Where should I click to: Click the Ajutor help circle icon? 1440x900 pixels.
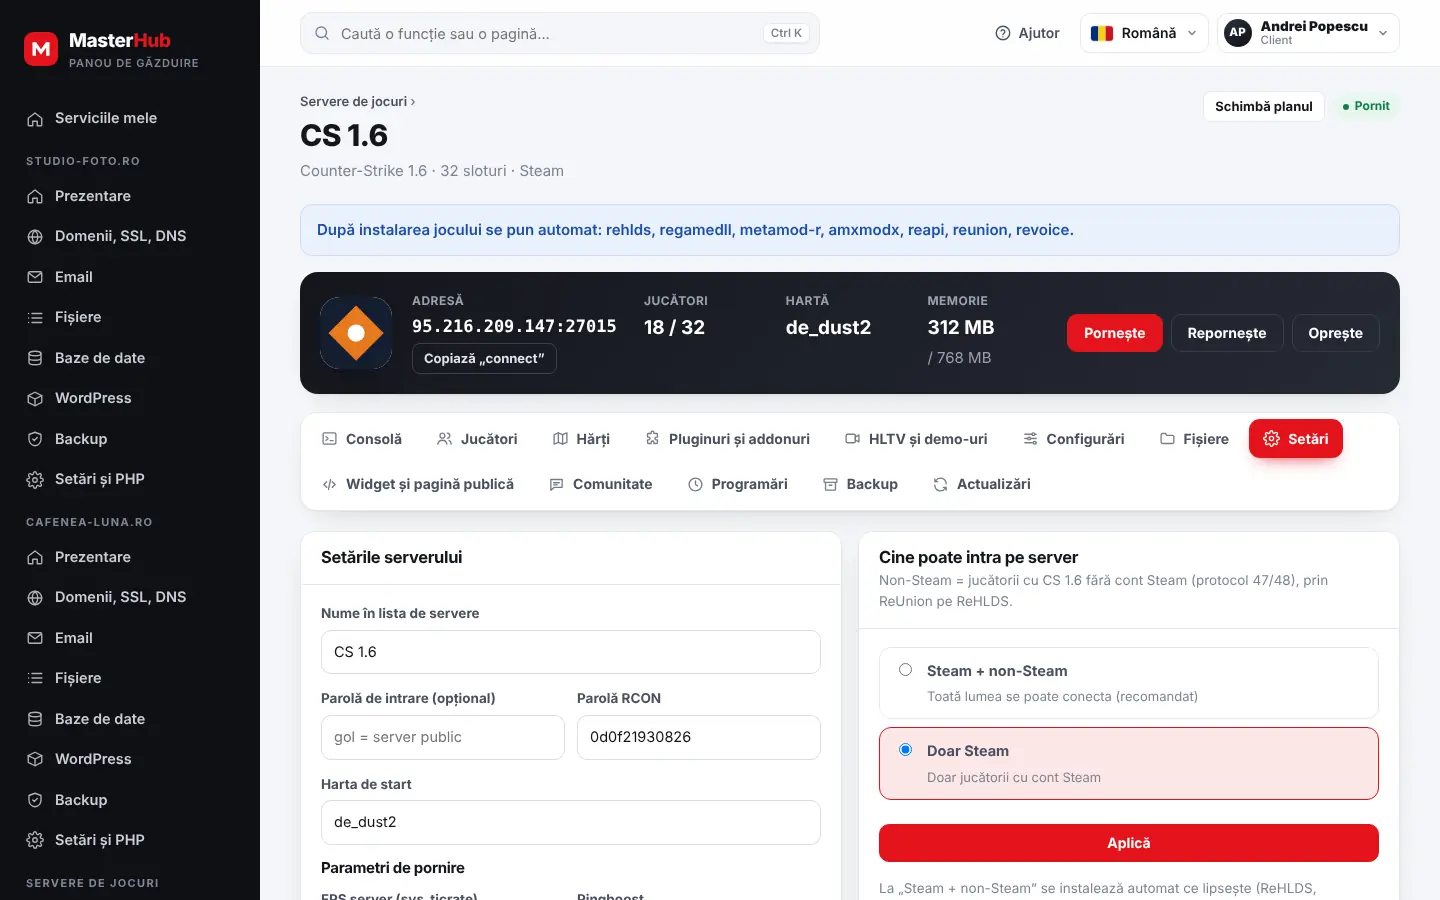1003,33
